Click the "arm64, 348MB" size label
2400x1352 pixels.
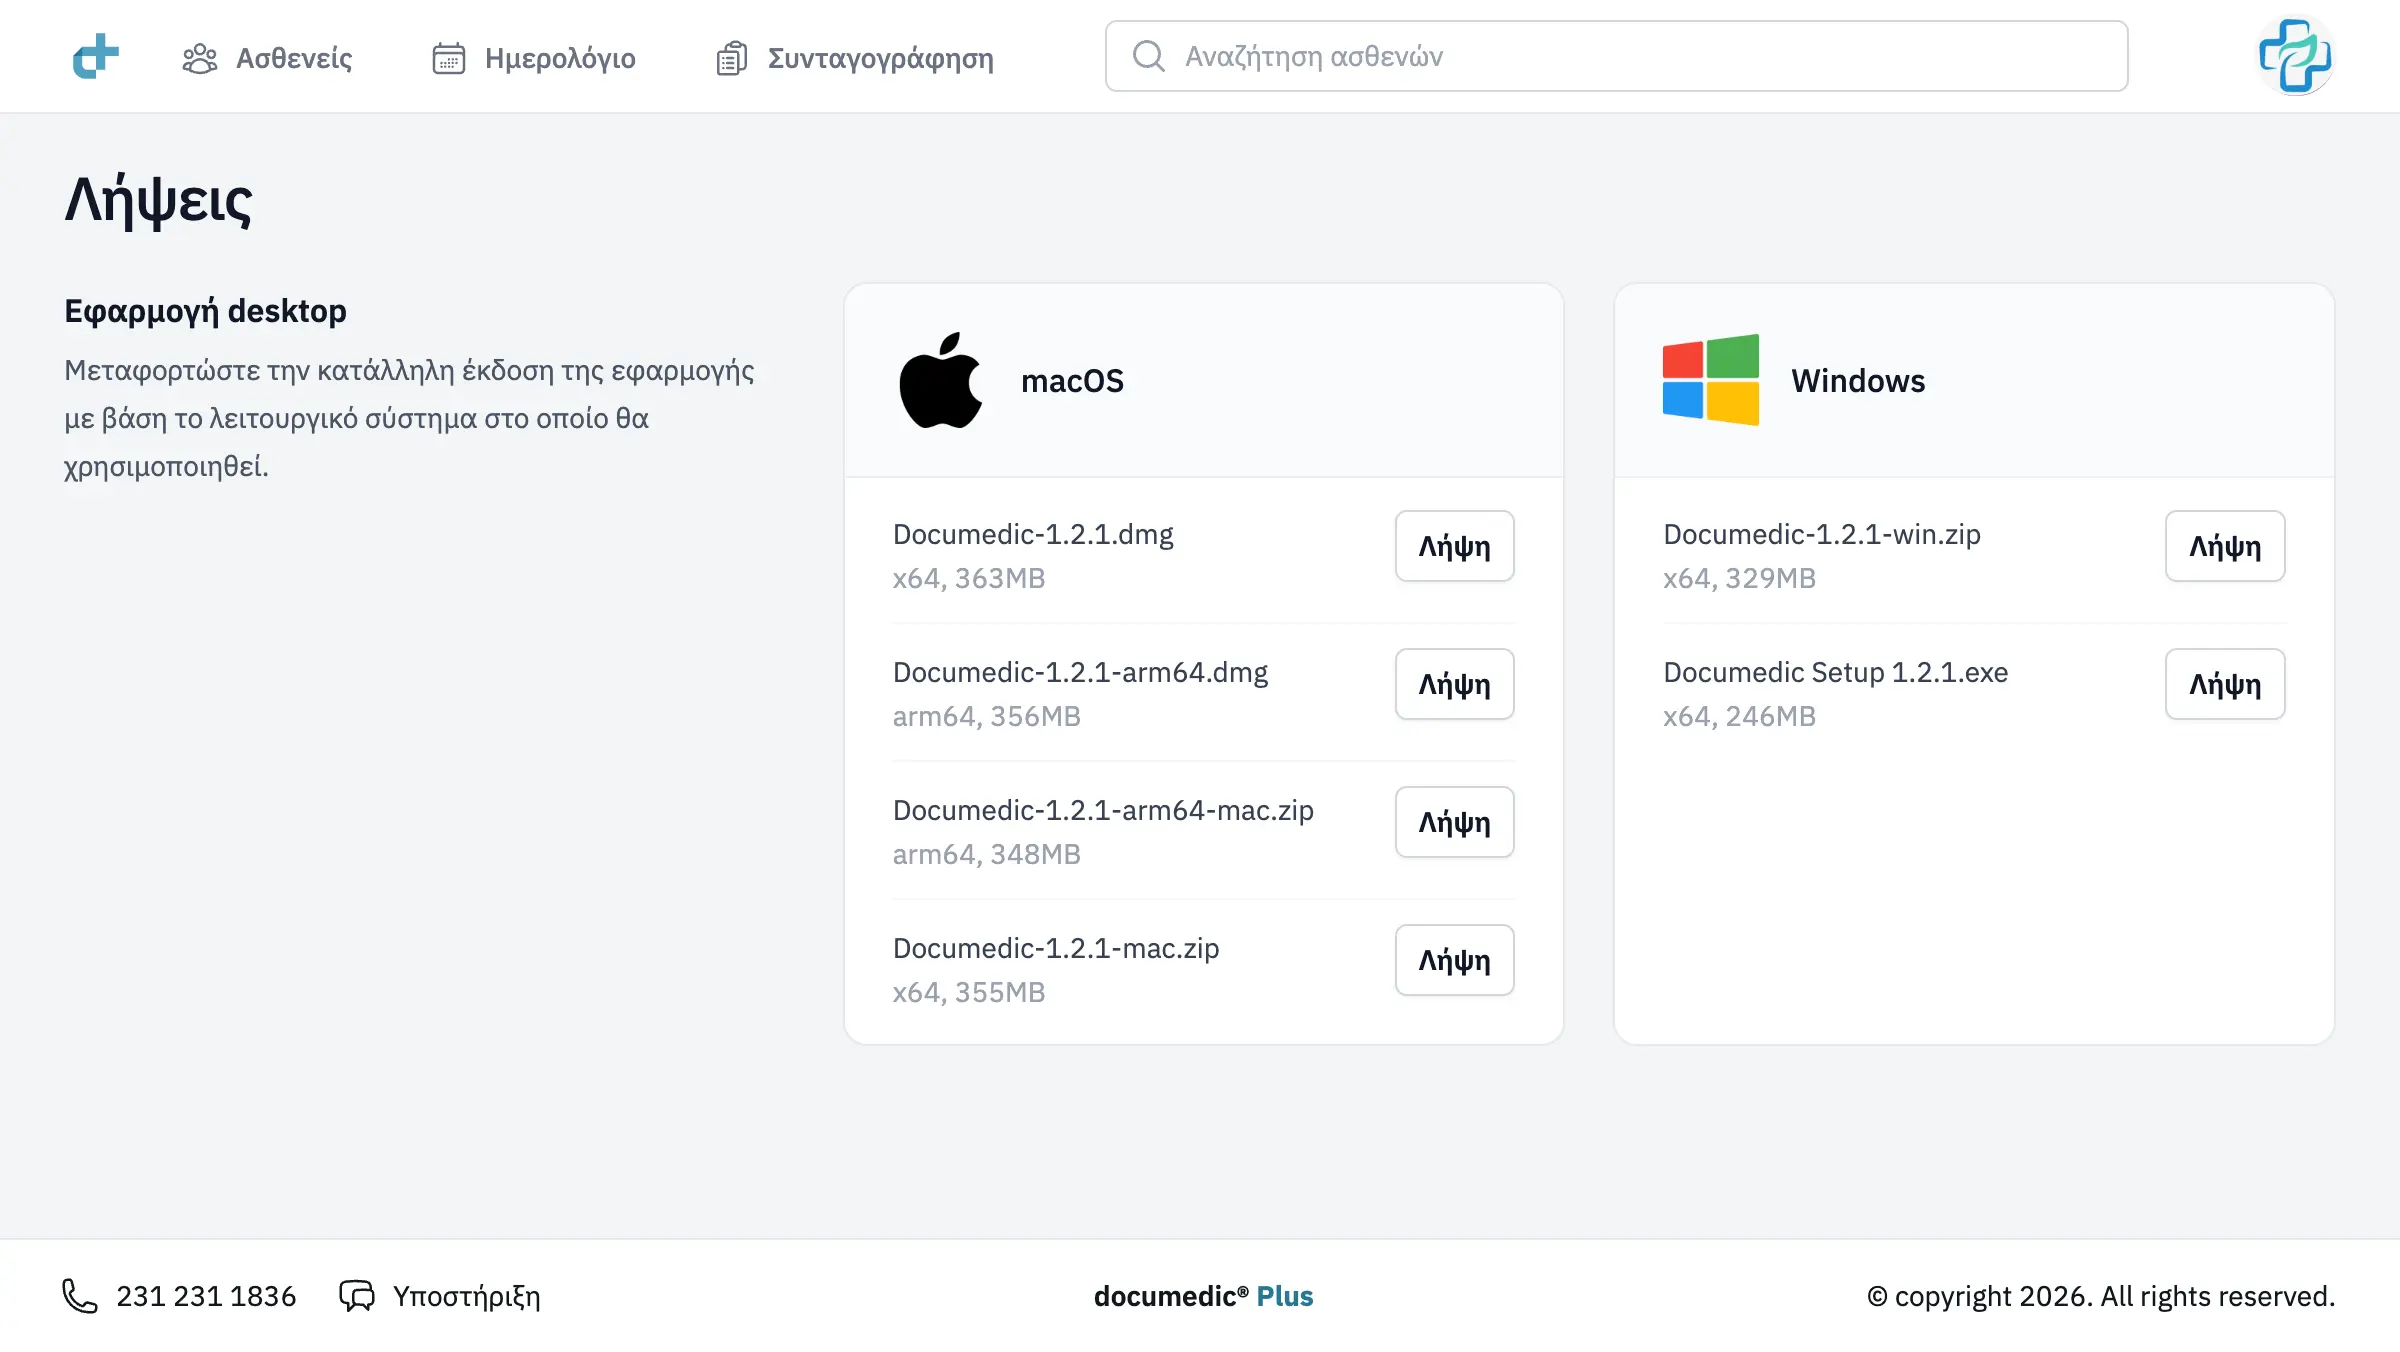pyautogui.click(x=987, y=854)
